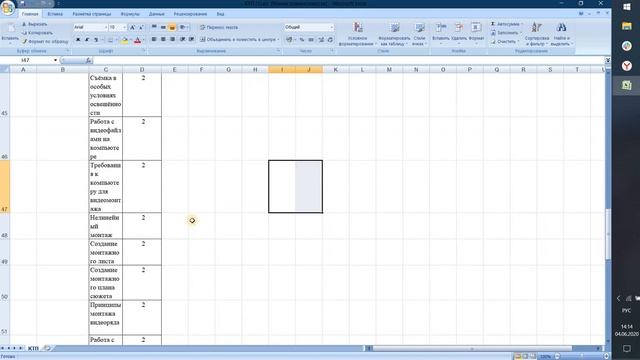This screenshot has height=360, width=640.
Task: Click the fill color bucket swatch
Action: tap(125, 40)
